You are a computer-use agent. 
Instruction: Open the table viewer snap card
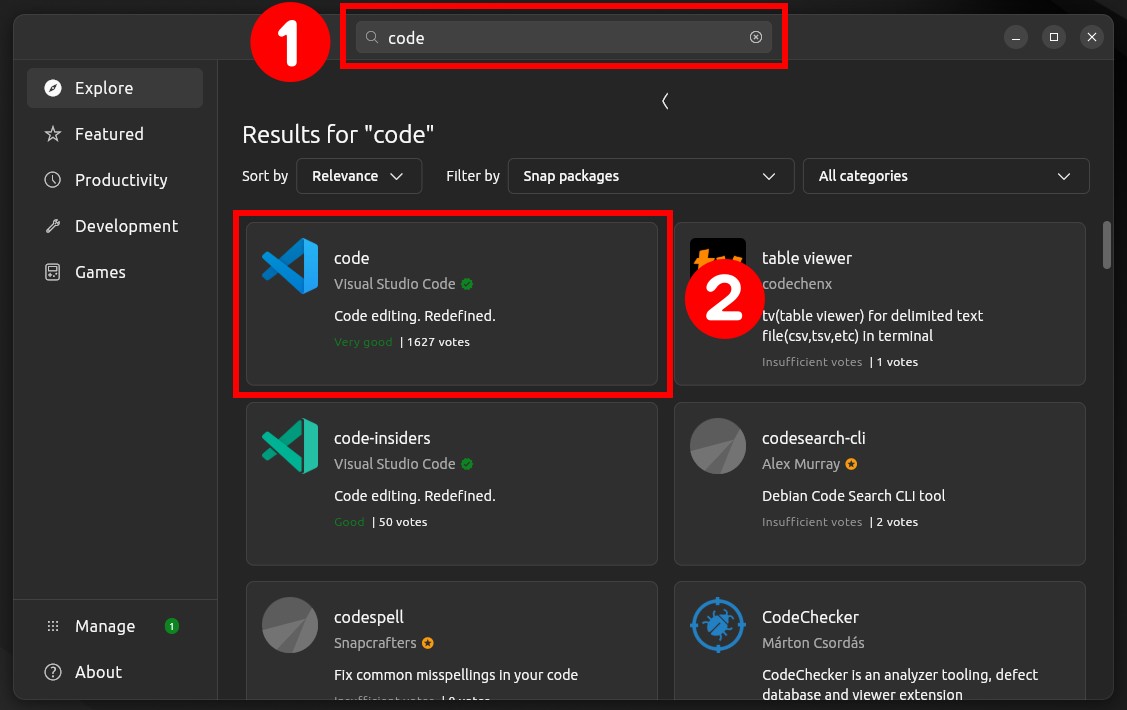(x=880, y=303)
